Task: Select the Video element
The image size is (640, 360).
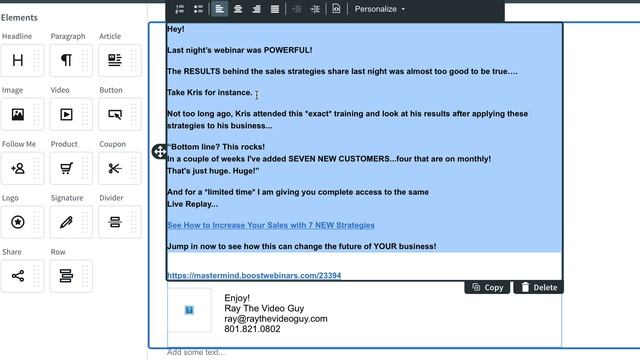Action: click(71, 114)
